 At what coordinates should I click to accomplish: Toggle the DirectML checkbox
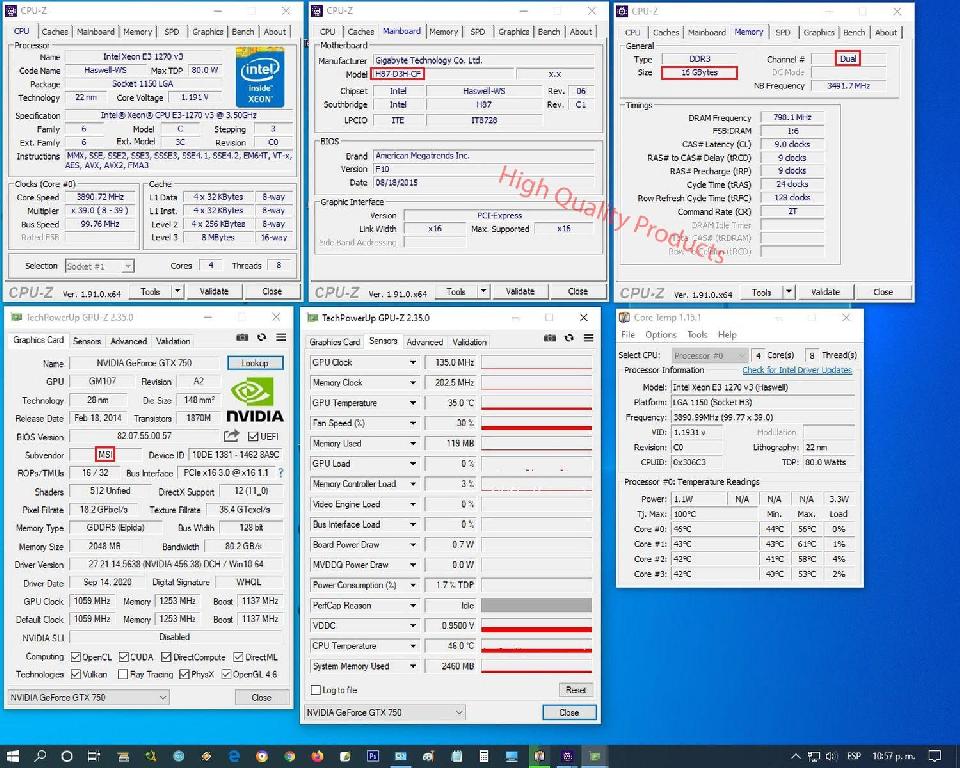pyautogui.click(x=238, y=657)
